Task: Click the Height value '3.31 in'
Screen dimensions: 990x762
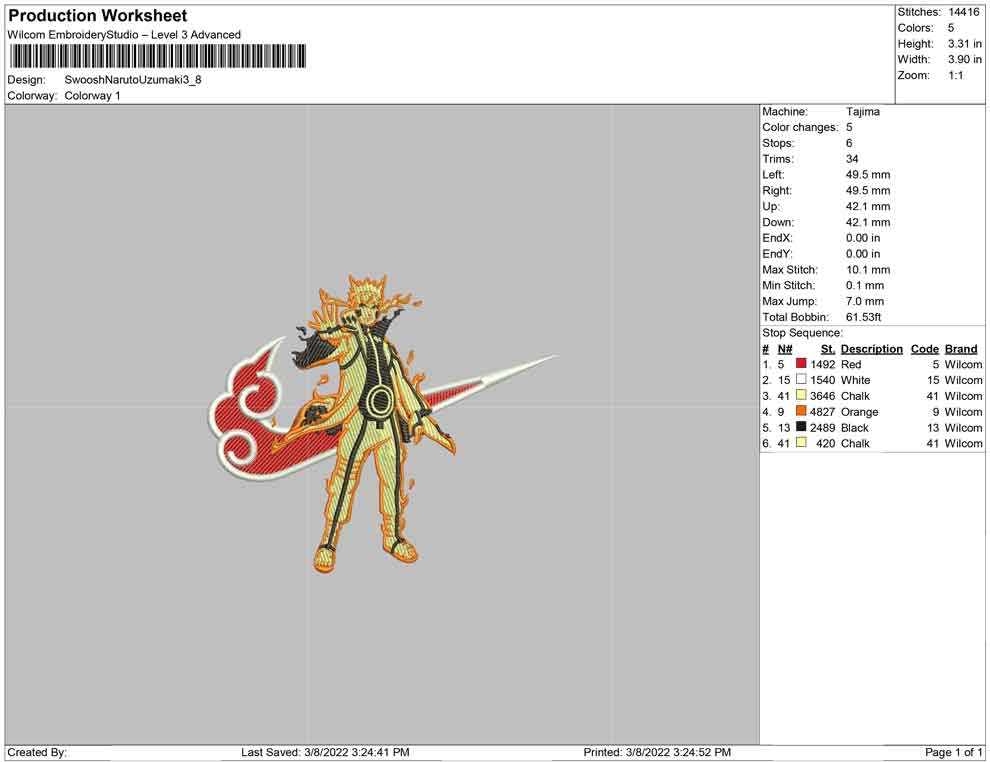Action: tap(964, 44)
